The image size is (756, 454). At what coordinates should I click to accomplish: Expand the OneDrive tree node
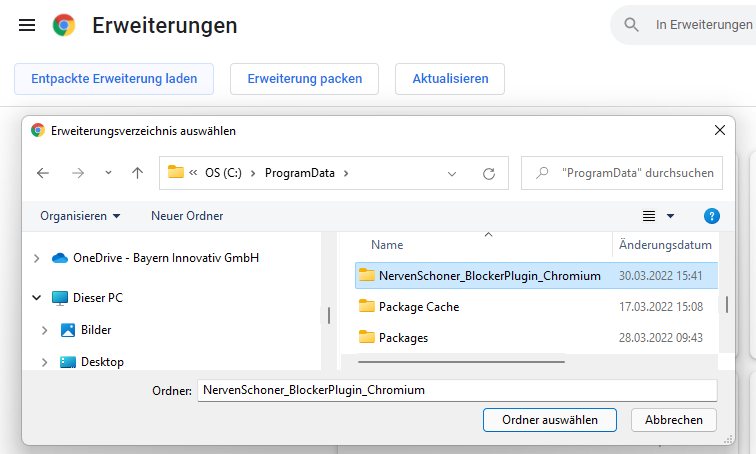pos(37,258)
